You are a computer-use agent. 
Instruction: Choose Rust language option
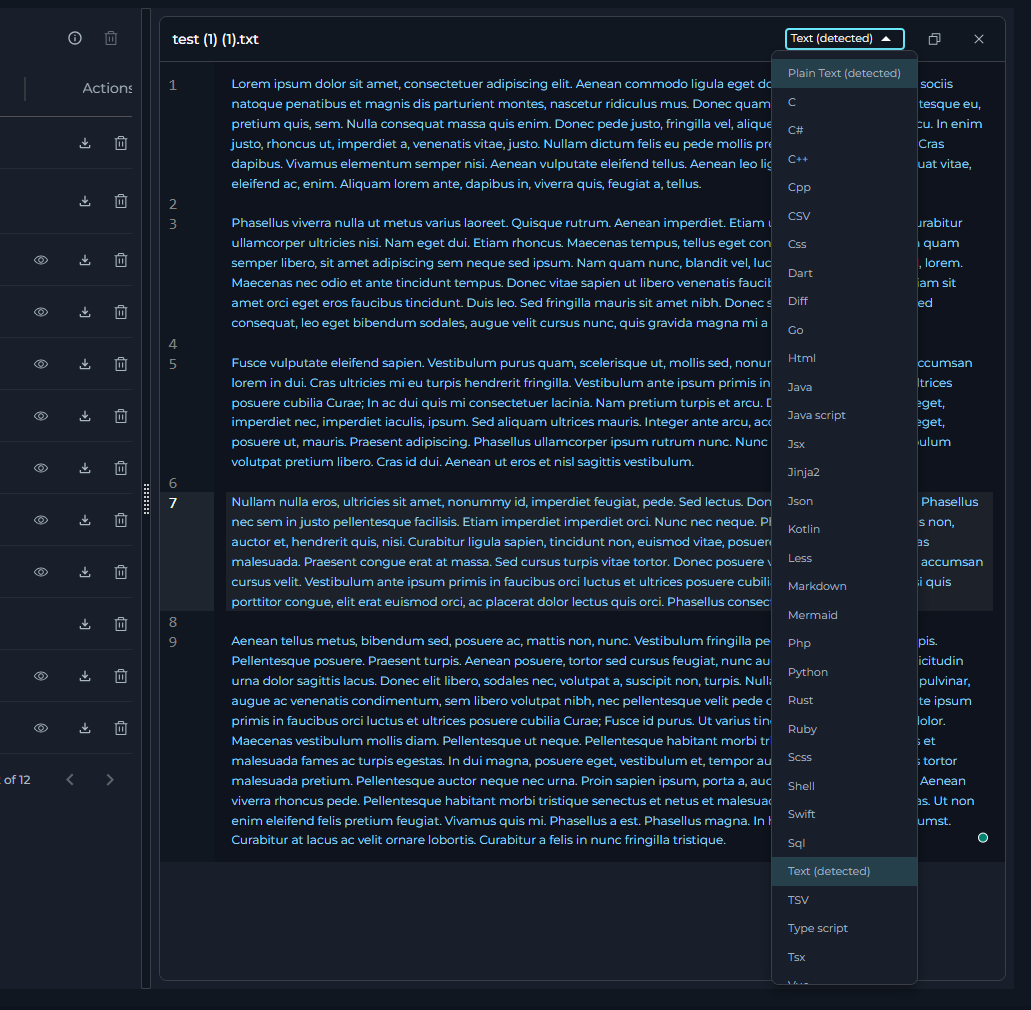click(x=844, y=700)
